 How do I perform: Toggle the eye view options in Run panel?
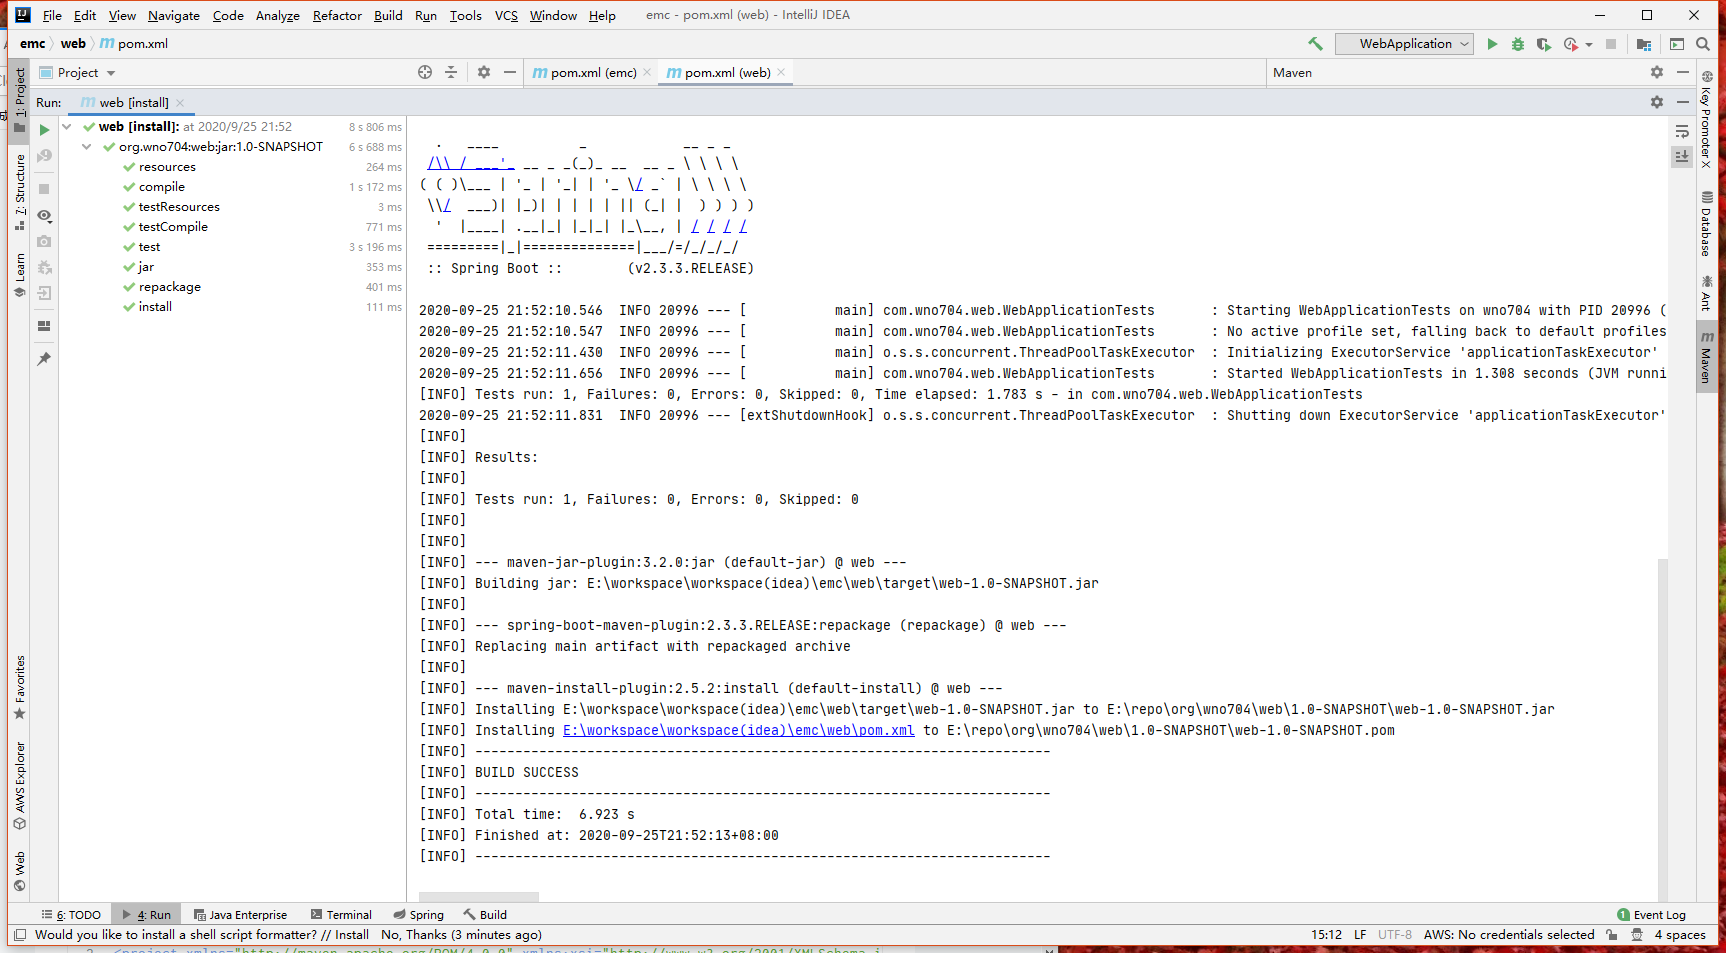(44, 216)
